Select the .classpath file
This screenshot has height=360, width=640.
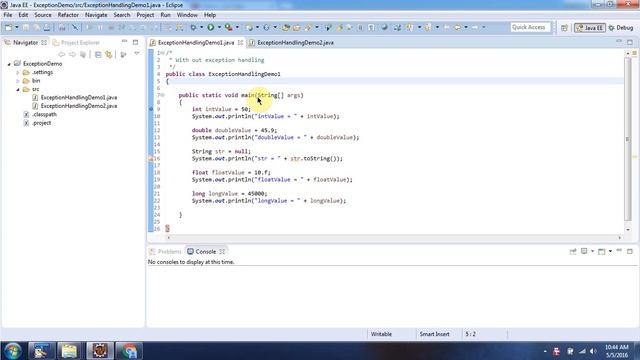pyautogui.click(x=44, y=114)
